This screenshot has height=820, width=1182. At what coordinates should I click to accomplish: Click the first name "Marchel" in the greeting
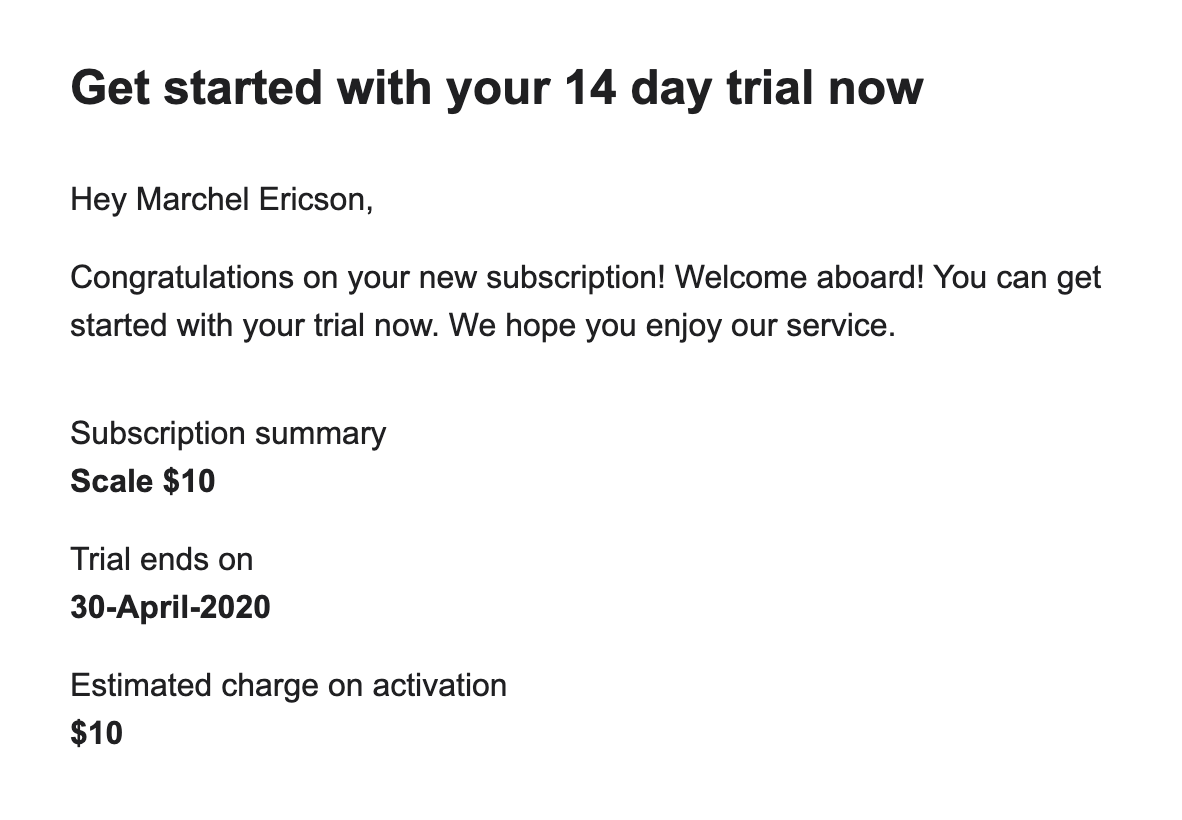coord(192,200)
